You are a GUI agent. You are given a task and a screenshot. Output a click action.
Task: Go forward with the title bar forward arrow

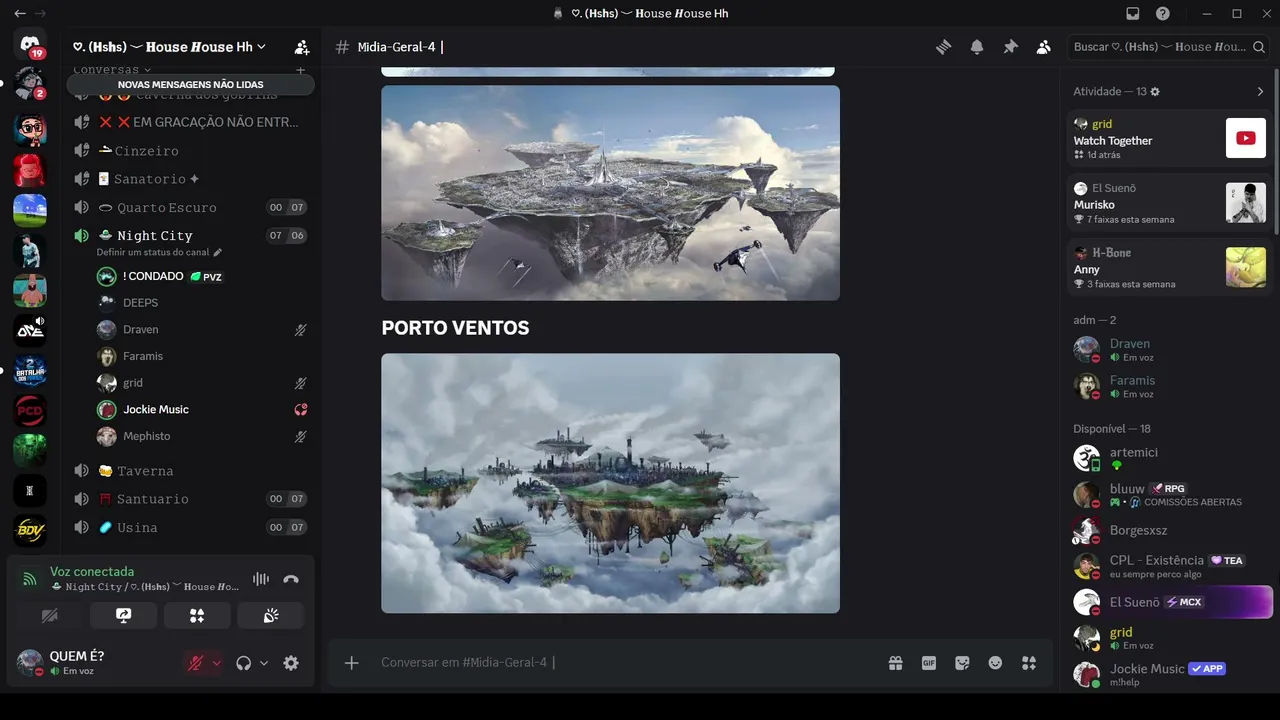pyautogui.click(x=40, y=14)
